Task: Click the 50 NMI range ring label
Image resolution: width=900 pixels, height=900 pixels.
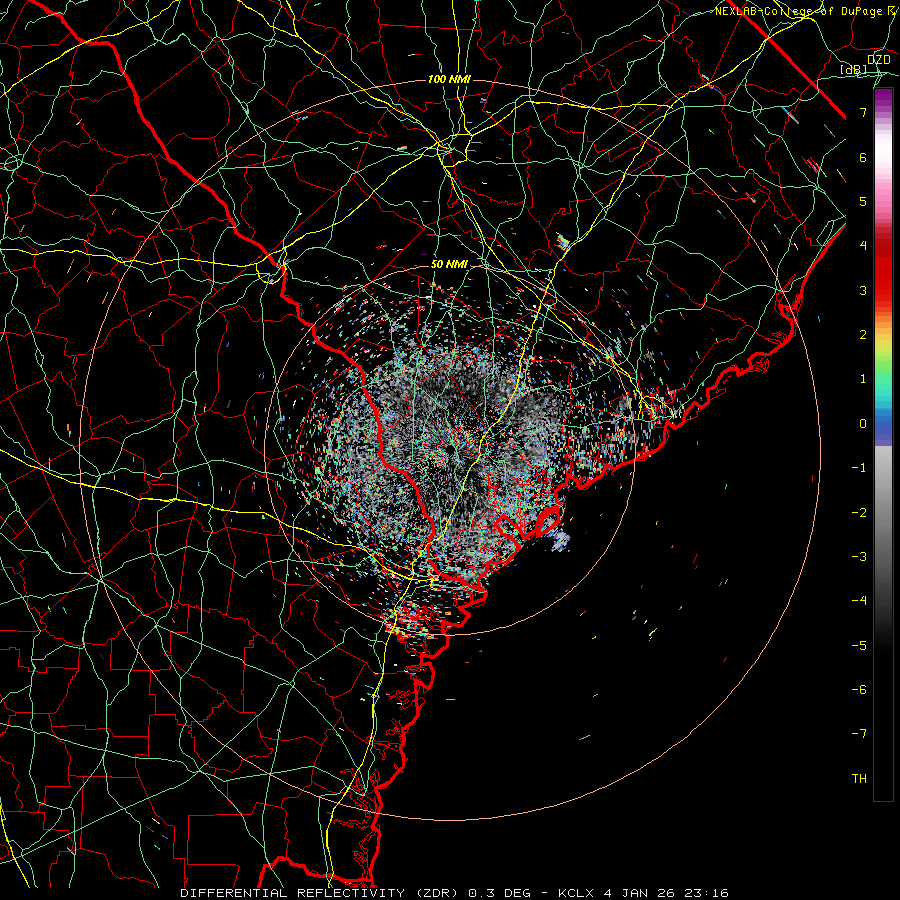Action: pyautogui.click(x=449, y=264)
